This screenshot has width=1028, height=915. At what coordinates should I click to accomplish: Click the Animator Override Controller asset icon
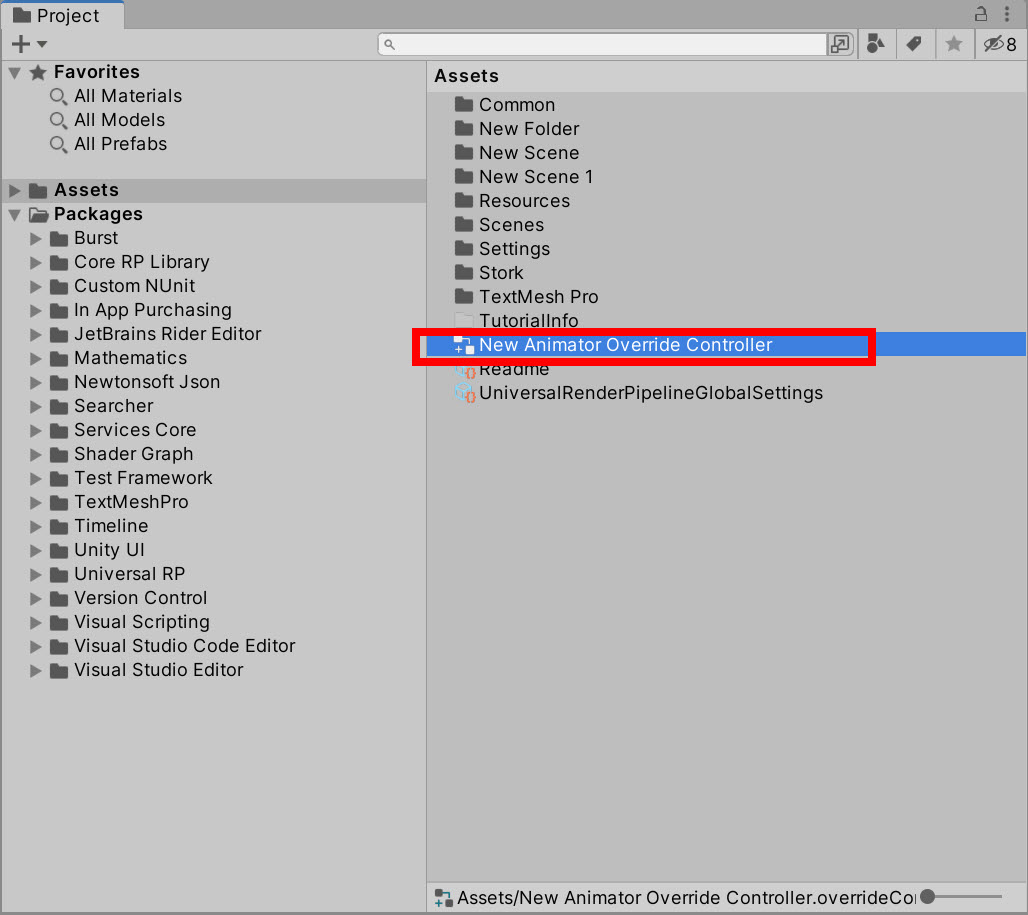point(464,345)
